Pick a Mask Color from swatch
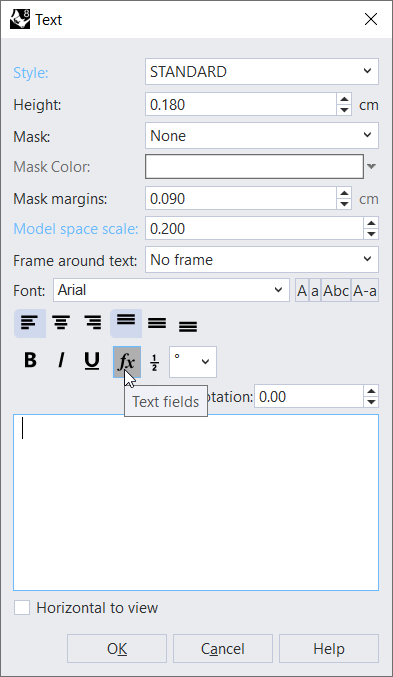The image size is (393, 677). coord(254,166)
